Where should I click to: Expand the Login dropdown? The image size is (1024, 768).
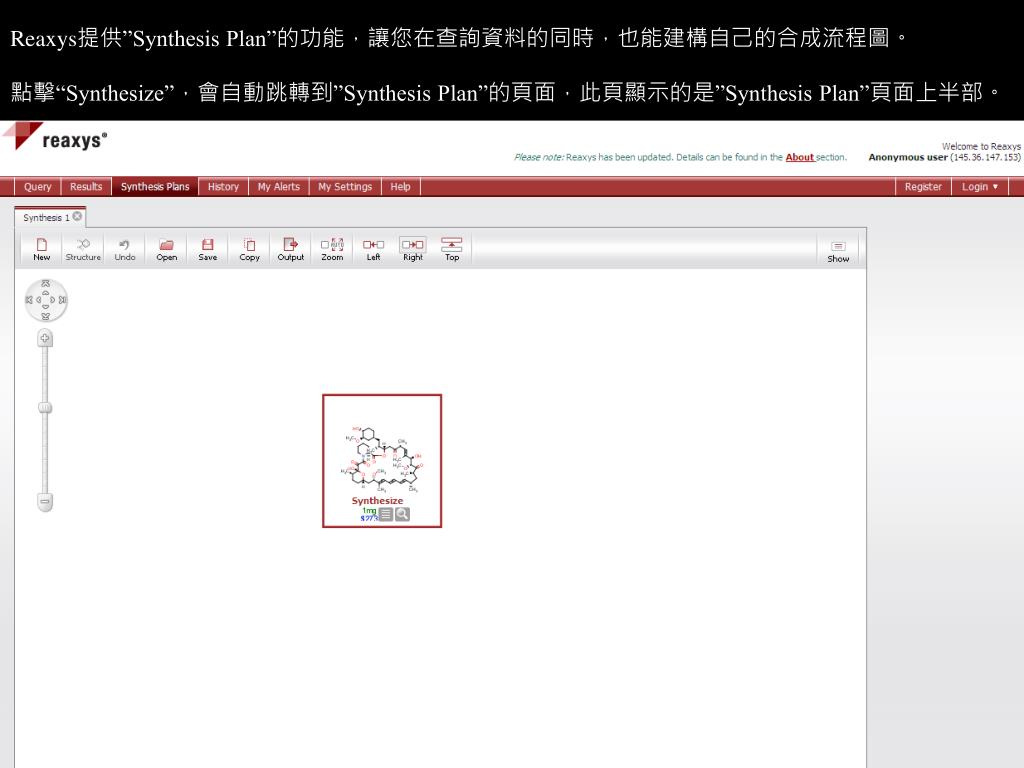pyautogui.click(x=980, y=186)
